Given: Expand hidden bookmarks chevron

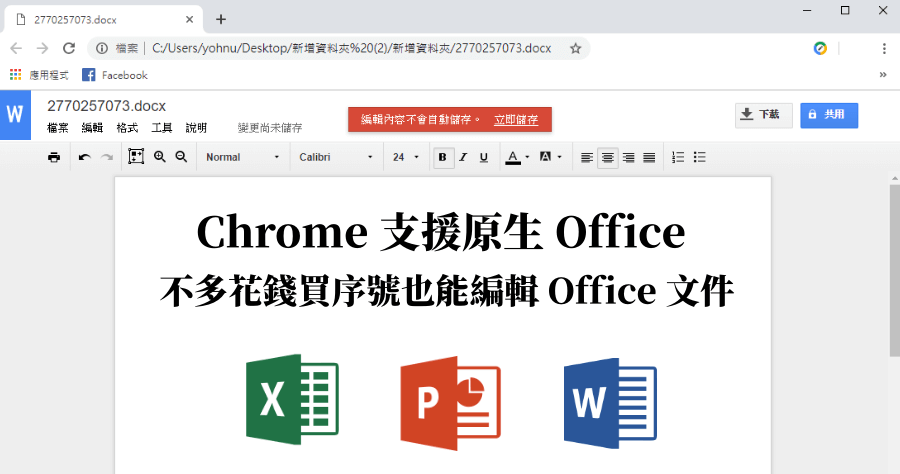Looking at the screenshot, I should [x=883, y=75].
